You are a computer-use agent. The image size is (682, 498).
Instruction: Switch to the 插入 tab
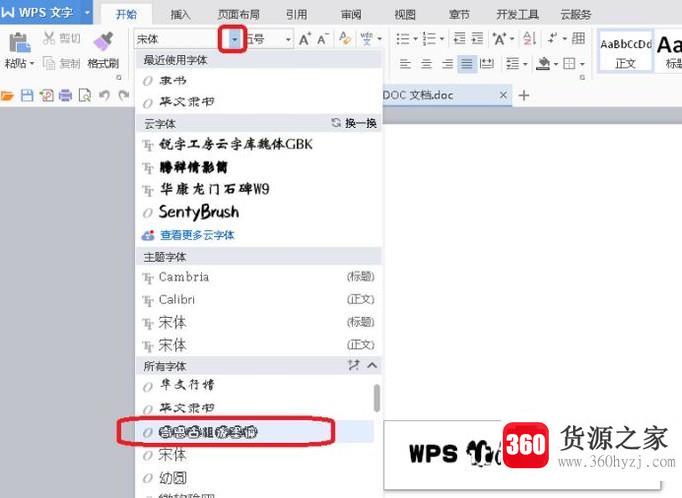point(181,14)
